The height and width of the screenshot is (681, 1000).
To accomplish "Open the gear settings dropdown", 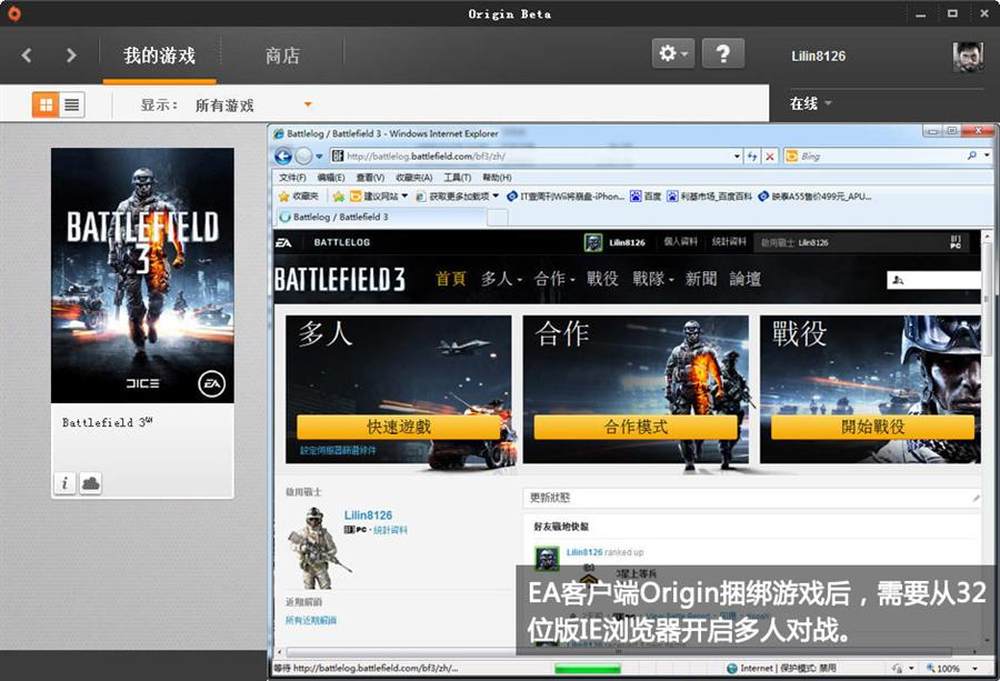I will [x=673, y=54].
